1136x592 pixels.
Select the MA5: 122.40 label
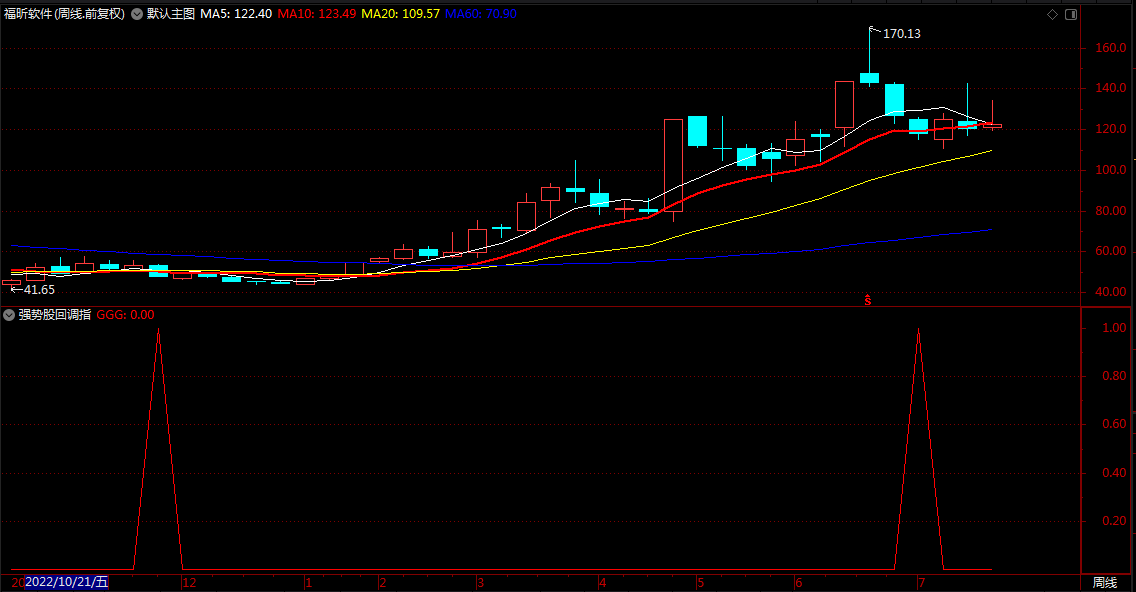click(236, 14)
